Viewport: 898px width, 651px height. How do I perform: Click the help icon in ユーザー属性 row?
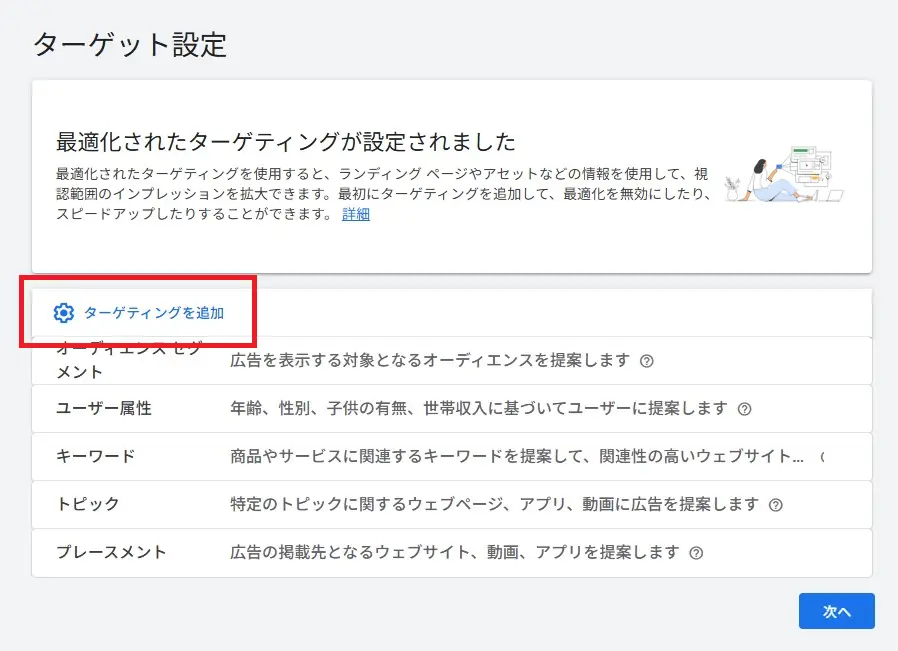744,409
